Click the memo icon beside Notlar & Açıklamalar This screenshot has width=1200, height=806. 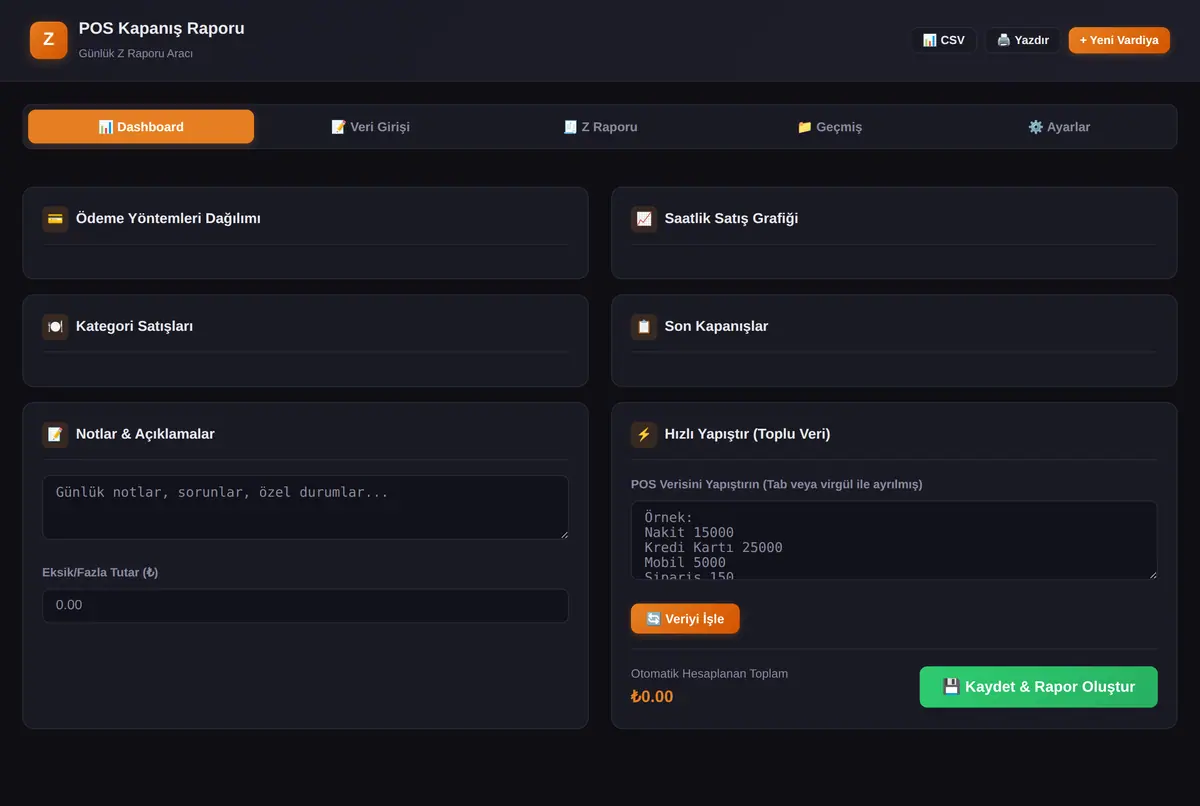55,435
